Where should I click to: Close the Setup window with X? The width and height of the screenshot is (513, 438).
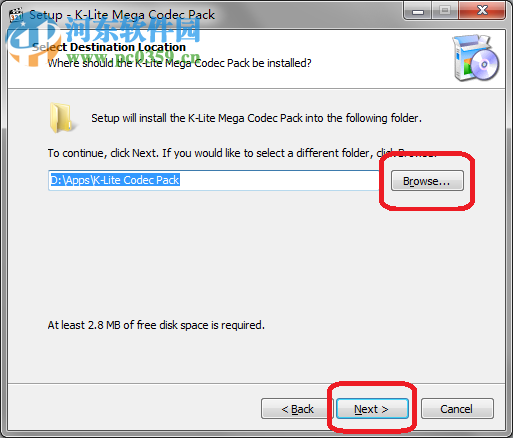(x=482, y=11)
